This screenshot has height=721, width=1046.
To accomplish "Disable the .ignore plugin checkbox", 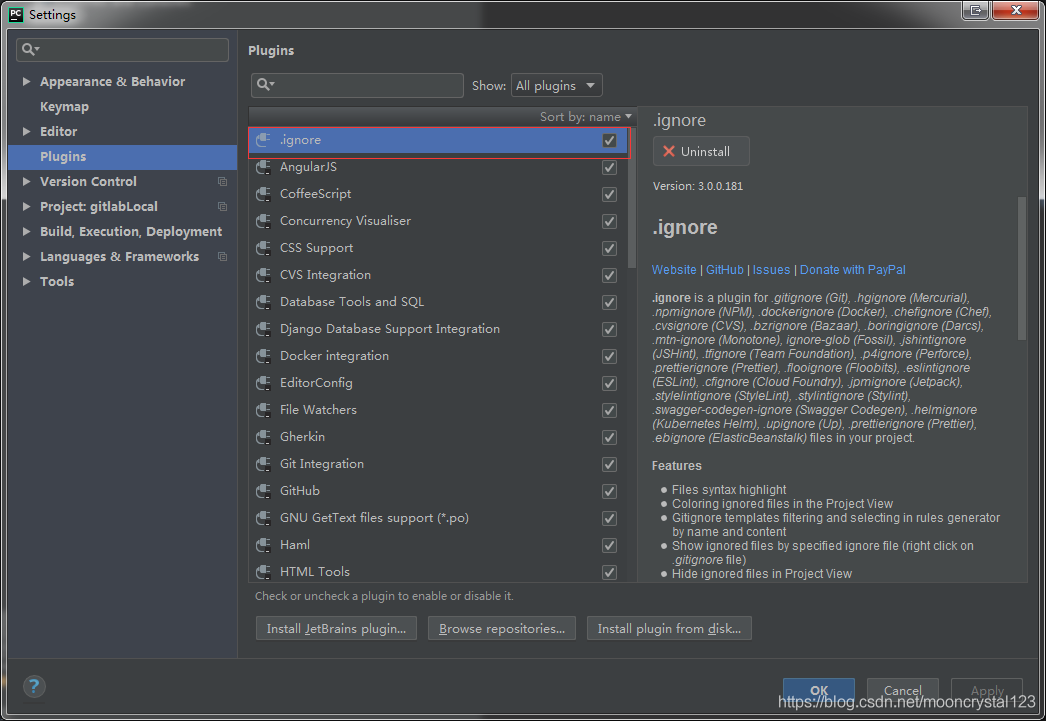I will tap(609, 141).
